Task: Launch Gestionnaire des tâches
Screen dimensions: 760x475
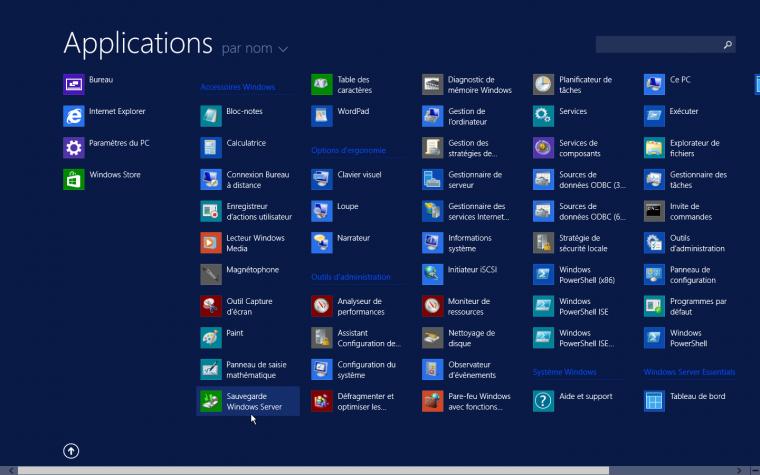Action: [654, 179]
